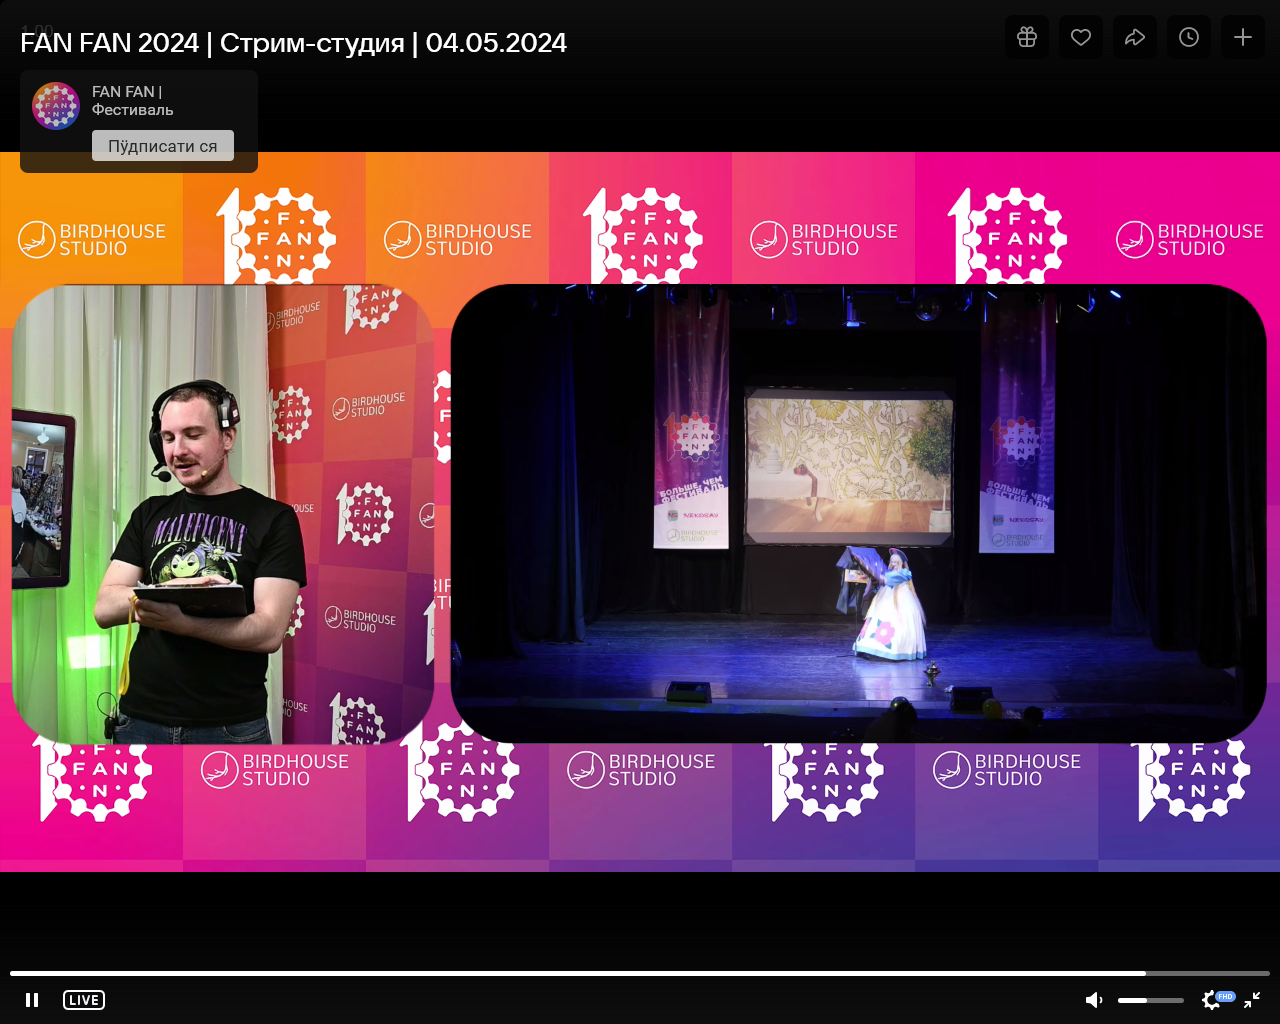Adjust the volume slider
The image size is (1280, 1024).
(1151, 1000)
